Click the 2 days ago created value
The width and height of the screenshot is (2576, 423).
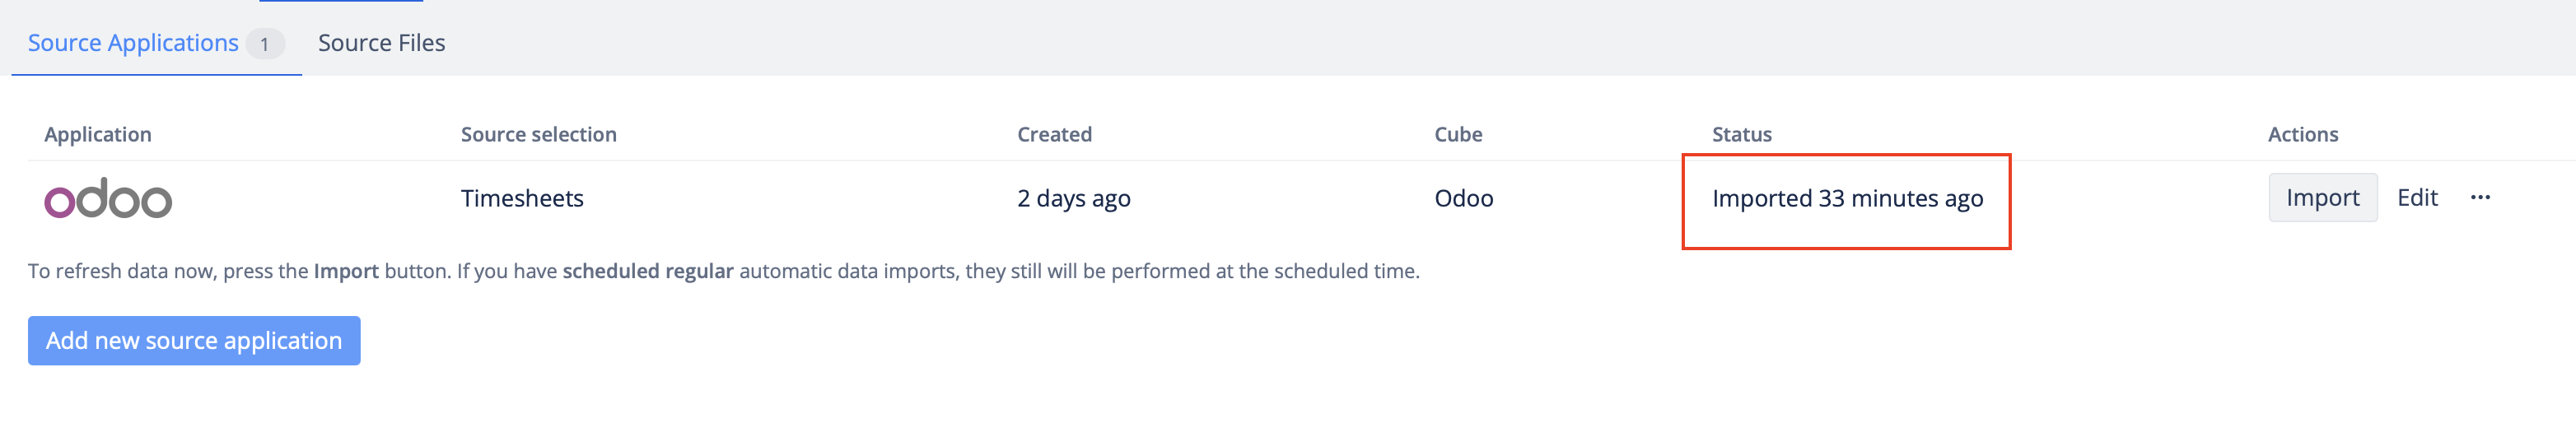click(1073, 199)
